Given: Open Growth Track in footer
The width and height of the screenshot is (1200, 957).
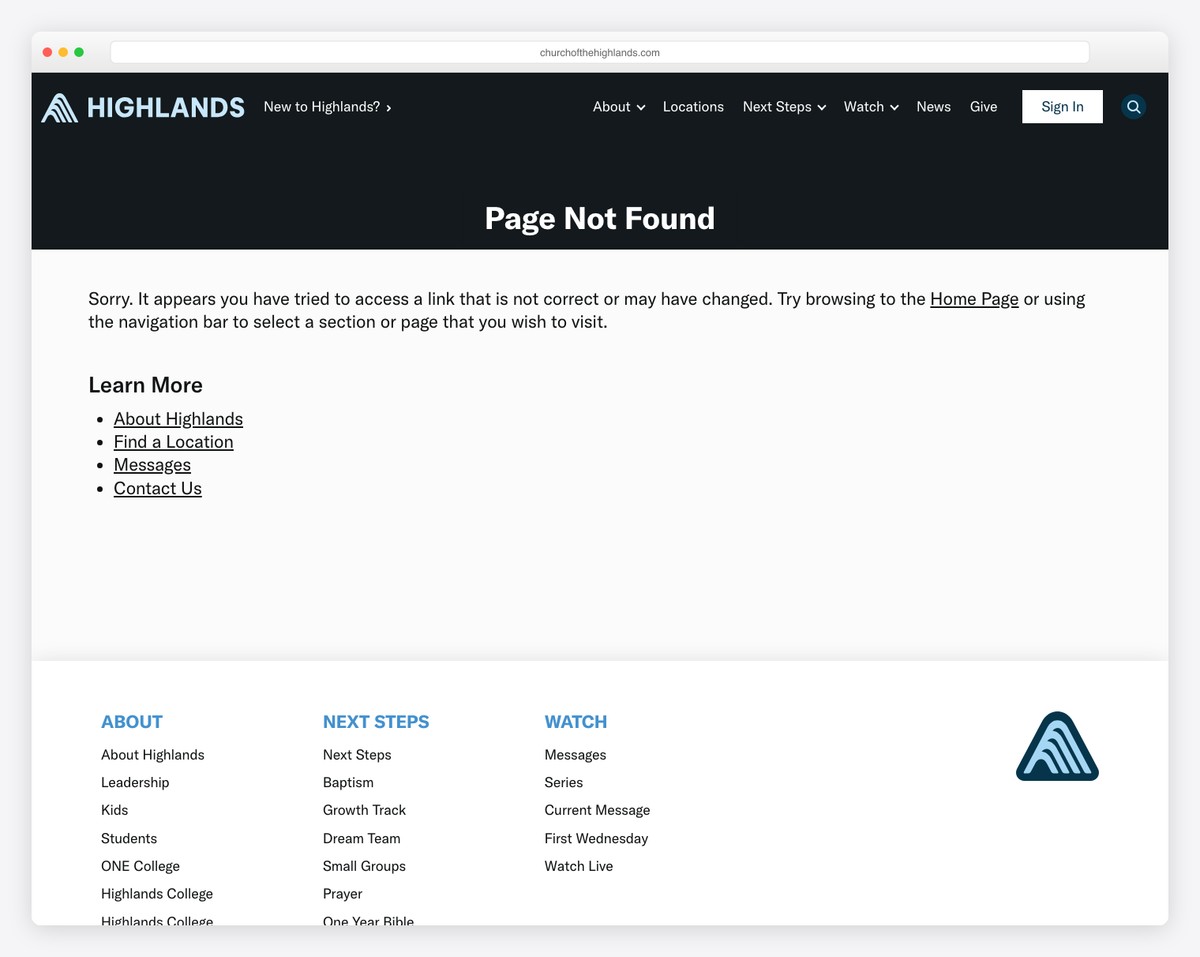Looking at the screenshot, I should tap(364, 810).
